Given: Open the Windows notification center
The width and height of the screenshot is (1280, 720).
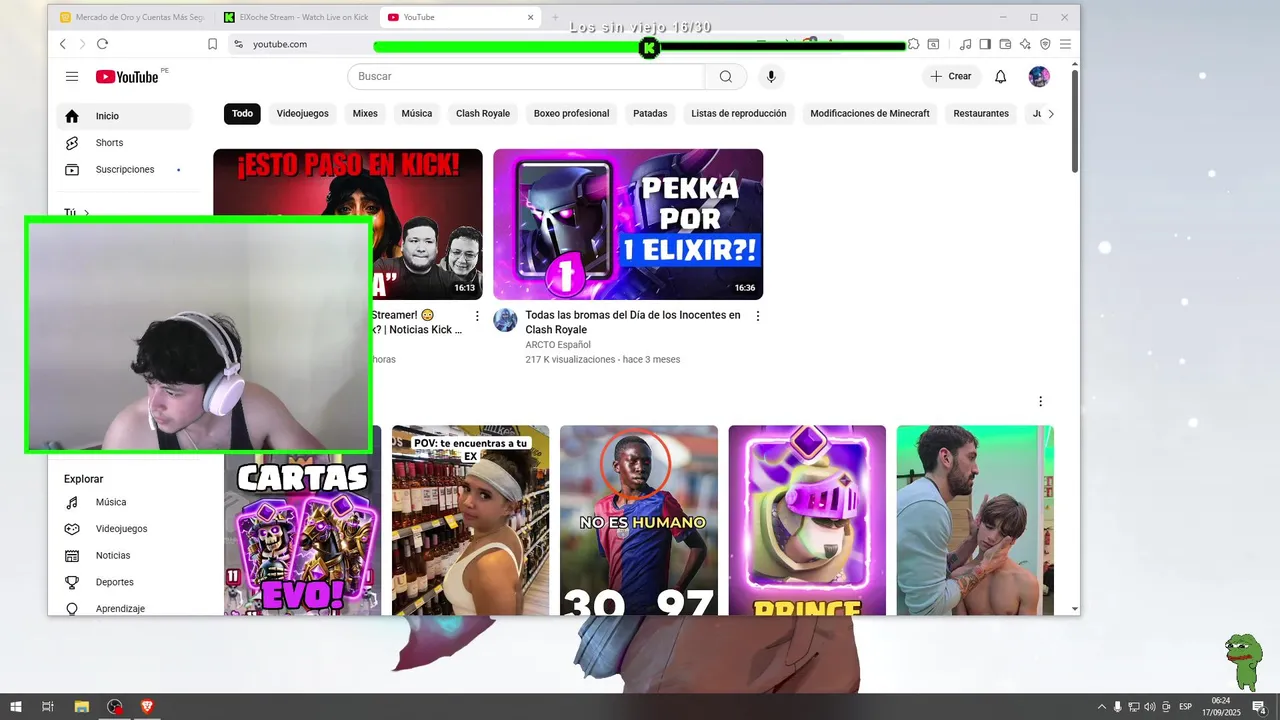Looking at the screenshot, I should (x=1259, y=707).
